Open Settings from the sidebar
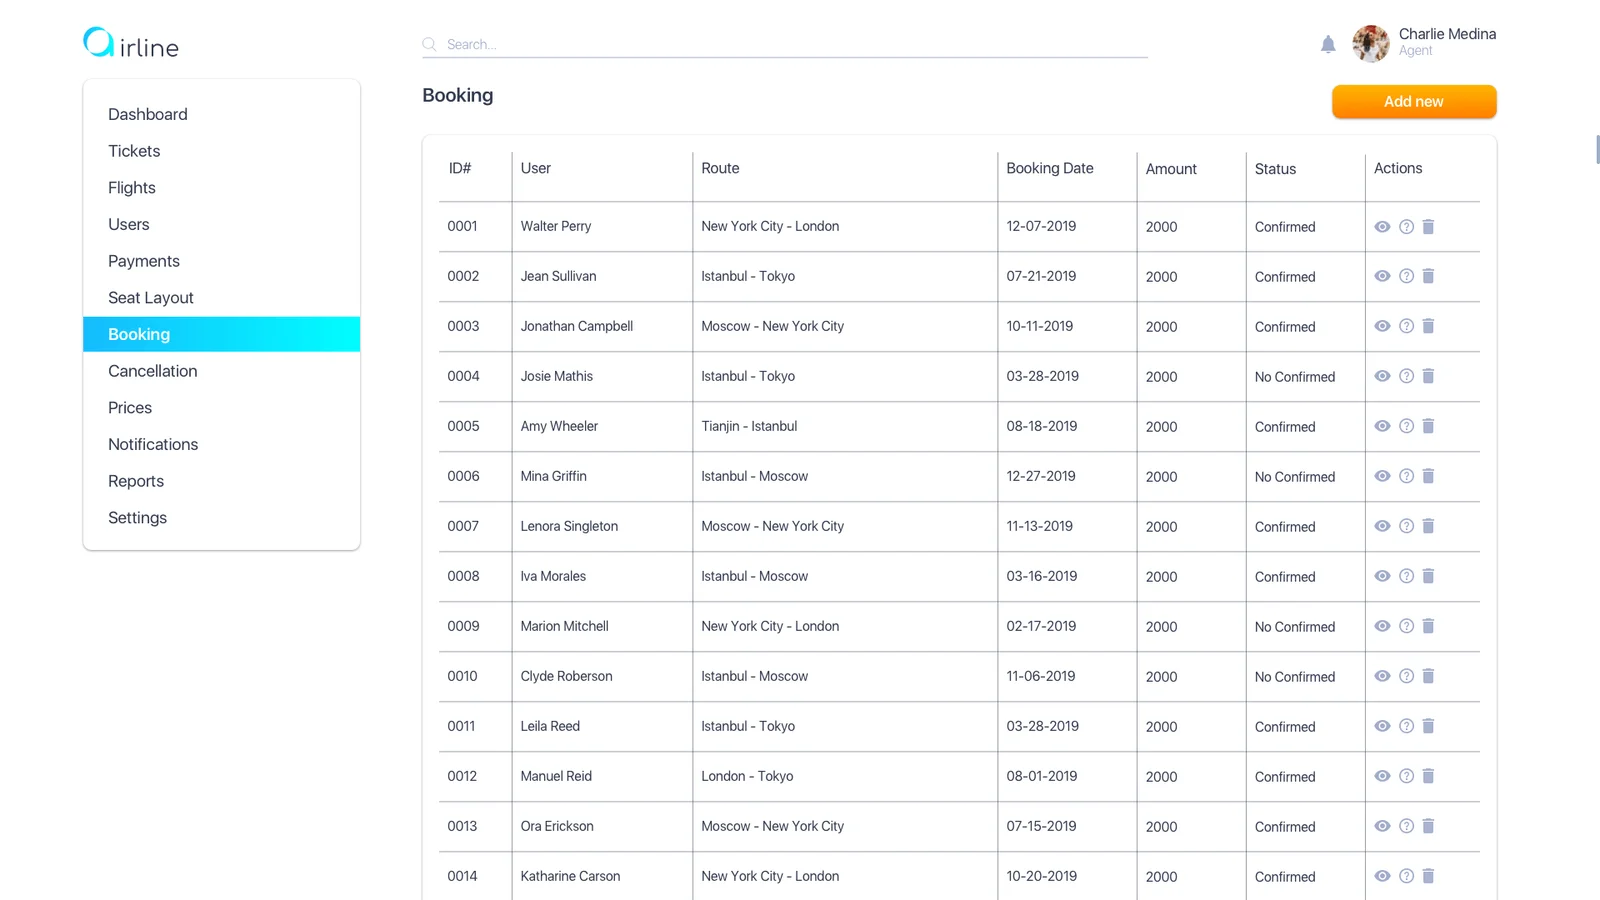 [x=138, y=518]
